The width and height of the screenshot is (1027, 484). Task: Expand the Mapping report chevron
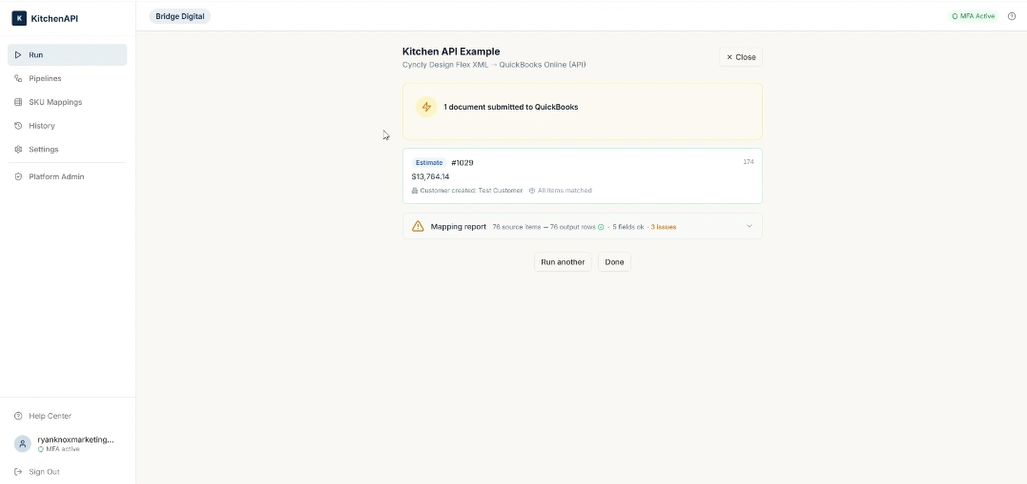(x=749, y=226)
